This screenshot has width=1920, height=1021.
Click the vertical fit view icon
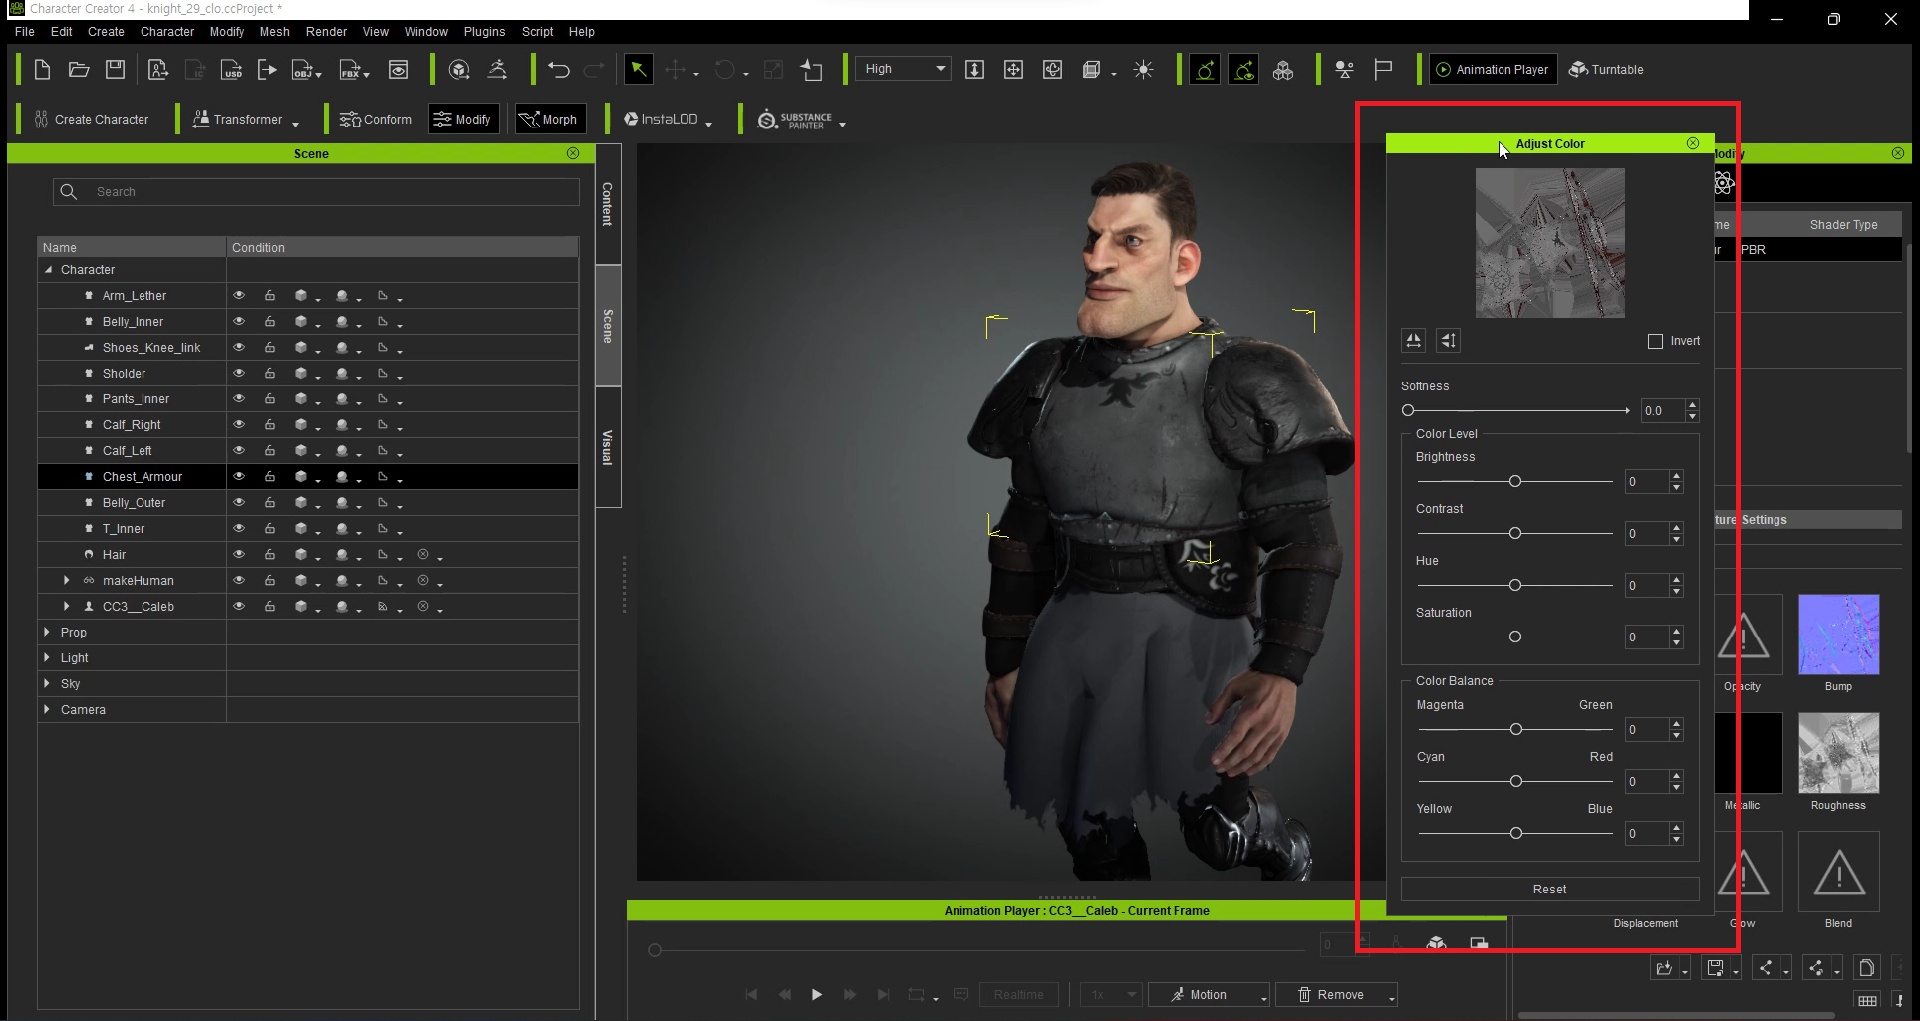coord(974,70)
